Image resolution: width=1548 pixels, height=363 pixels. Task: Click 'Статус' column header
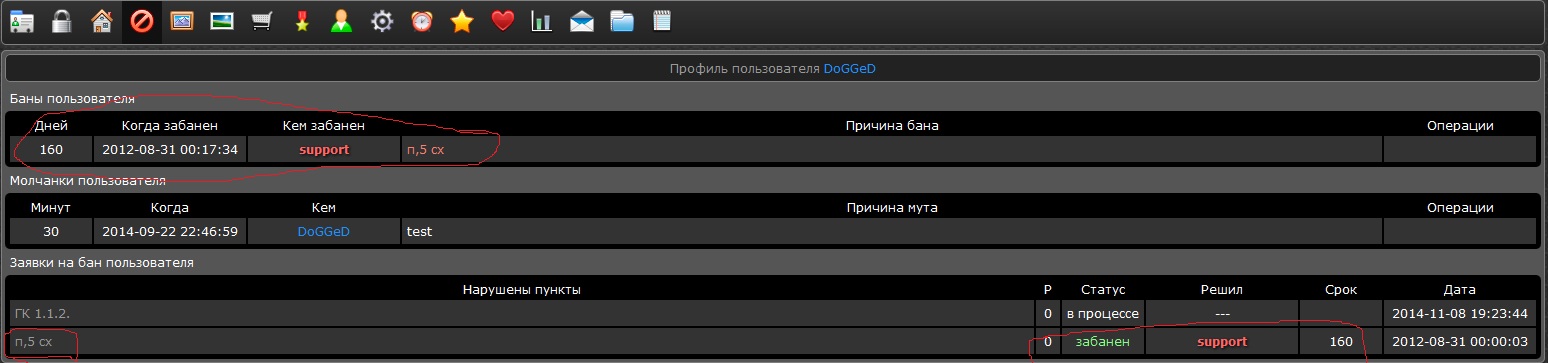click(1103, 290)
